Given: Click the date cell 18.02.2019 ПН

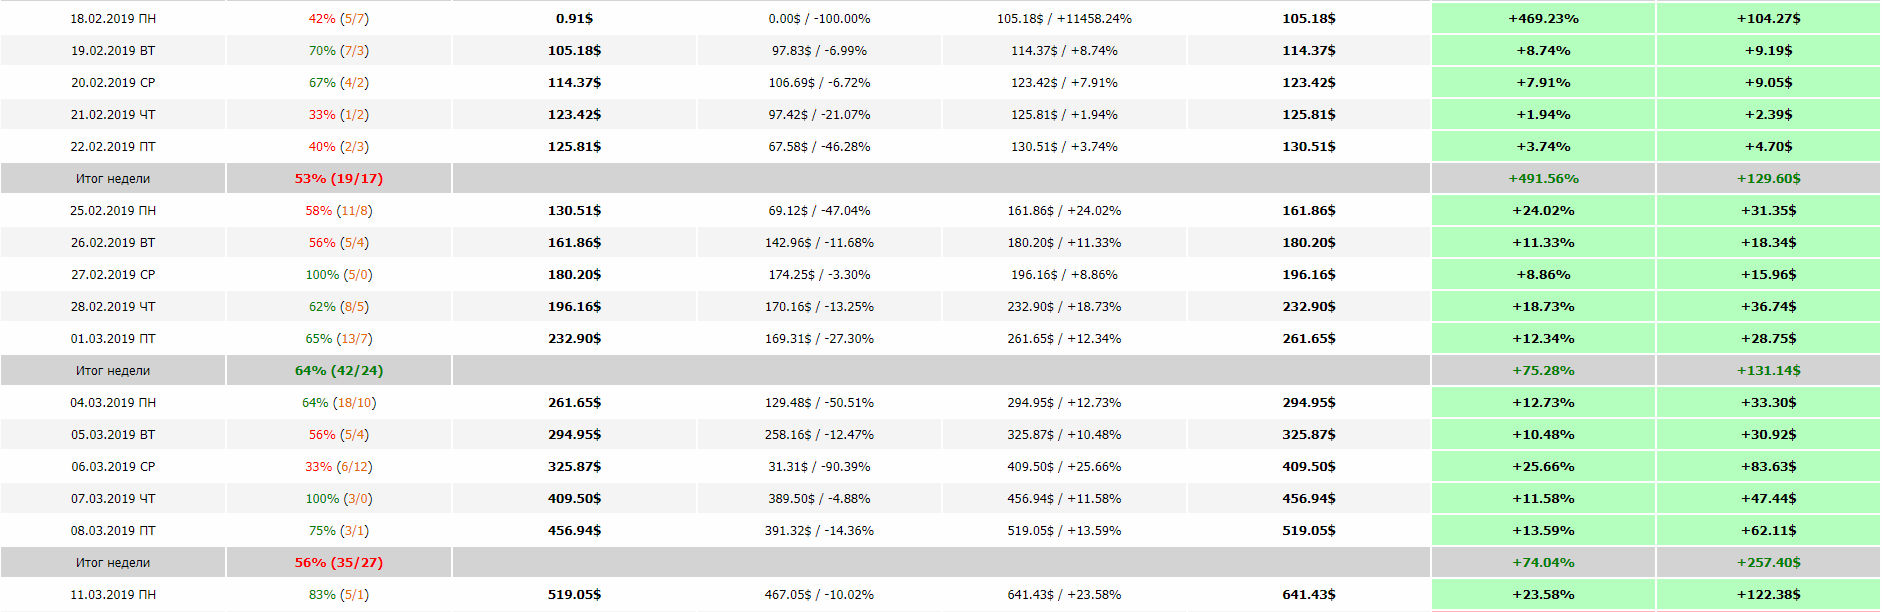Looking at the screenshot, I should click(113, 19).
